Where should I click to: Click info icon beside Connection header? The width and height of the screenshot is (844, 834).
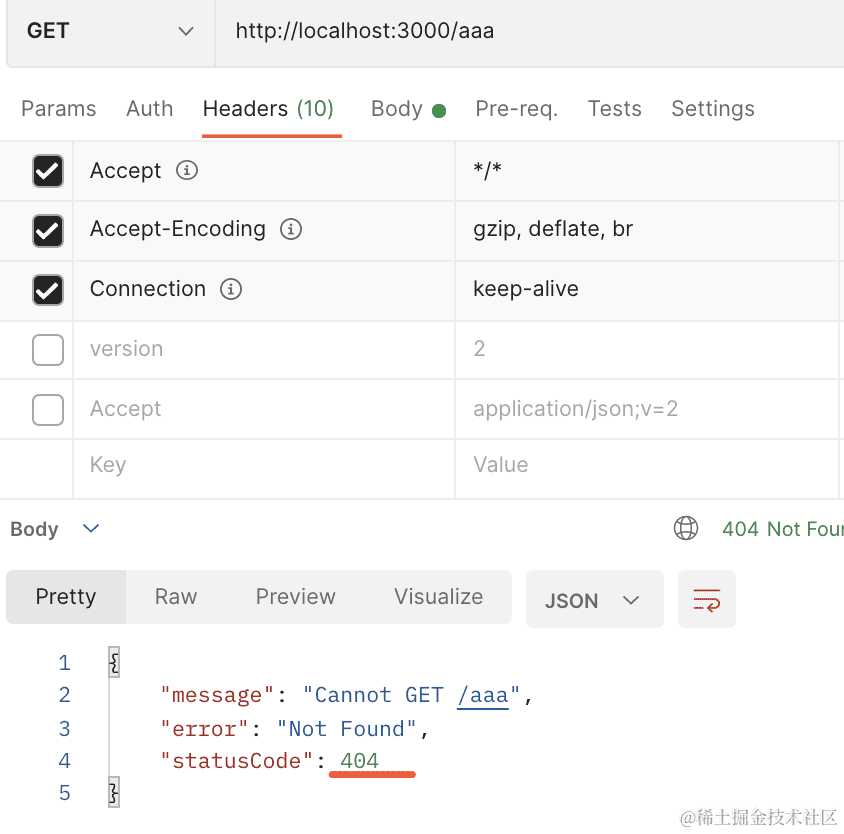click(231, 289)
